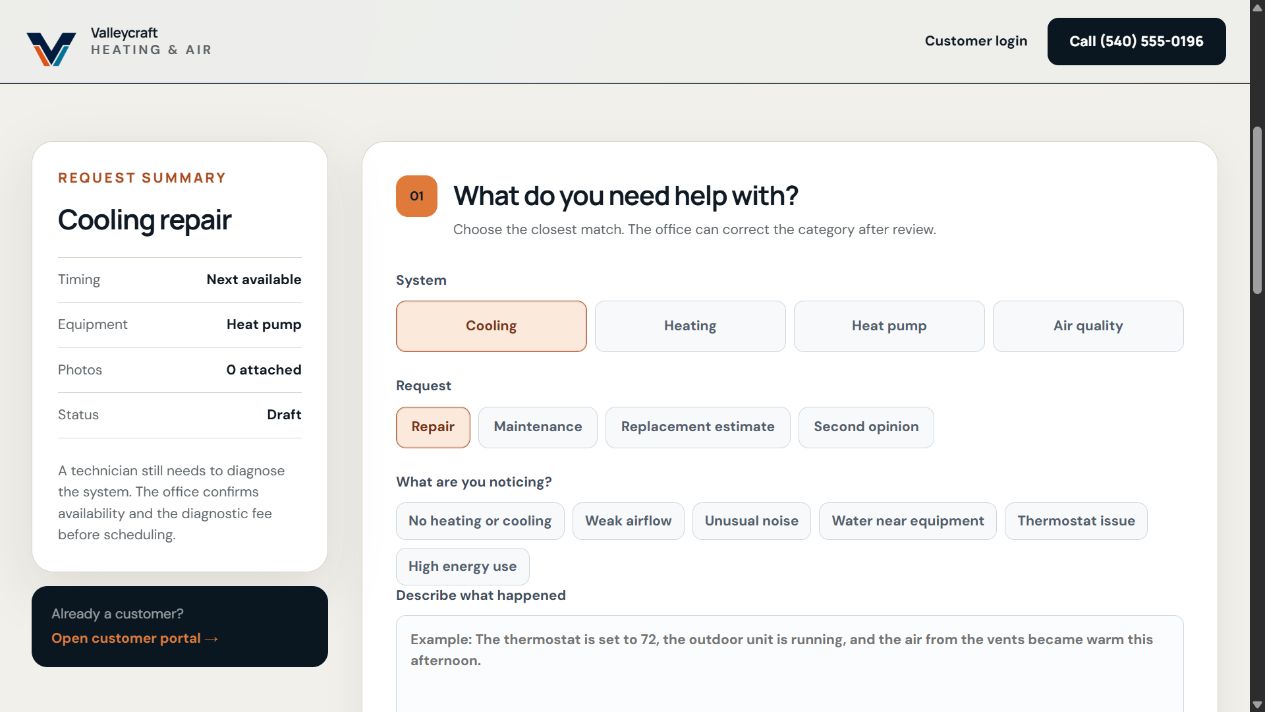Click the Already a customer? text
Image resolution: width=1265 pixels, height=712 pixels.
[118, 614]
